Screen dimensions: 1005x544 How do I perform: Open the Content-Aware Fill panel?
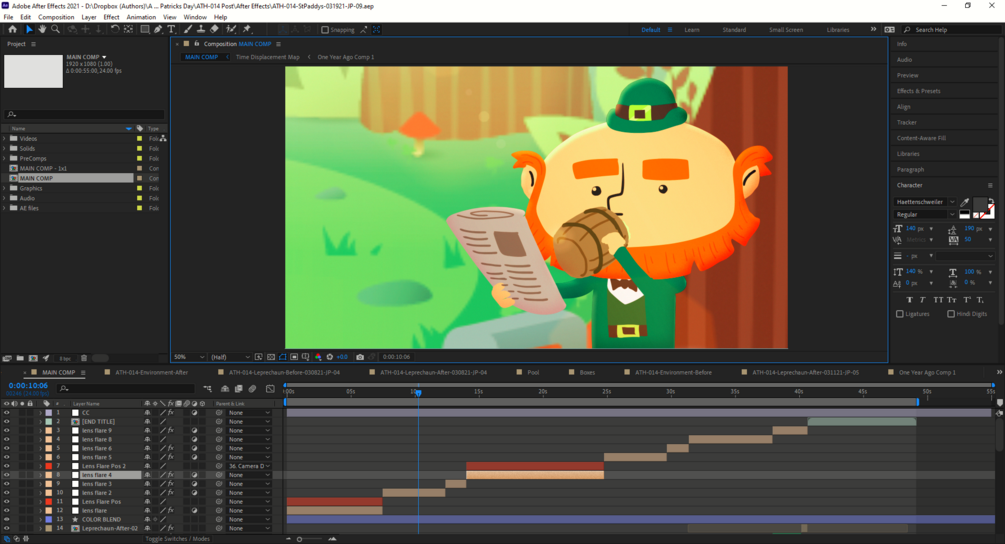coord(921,138)
